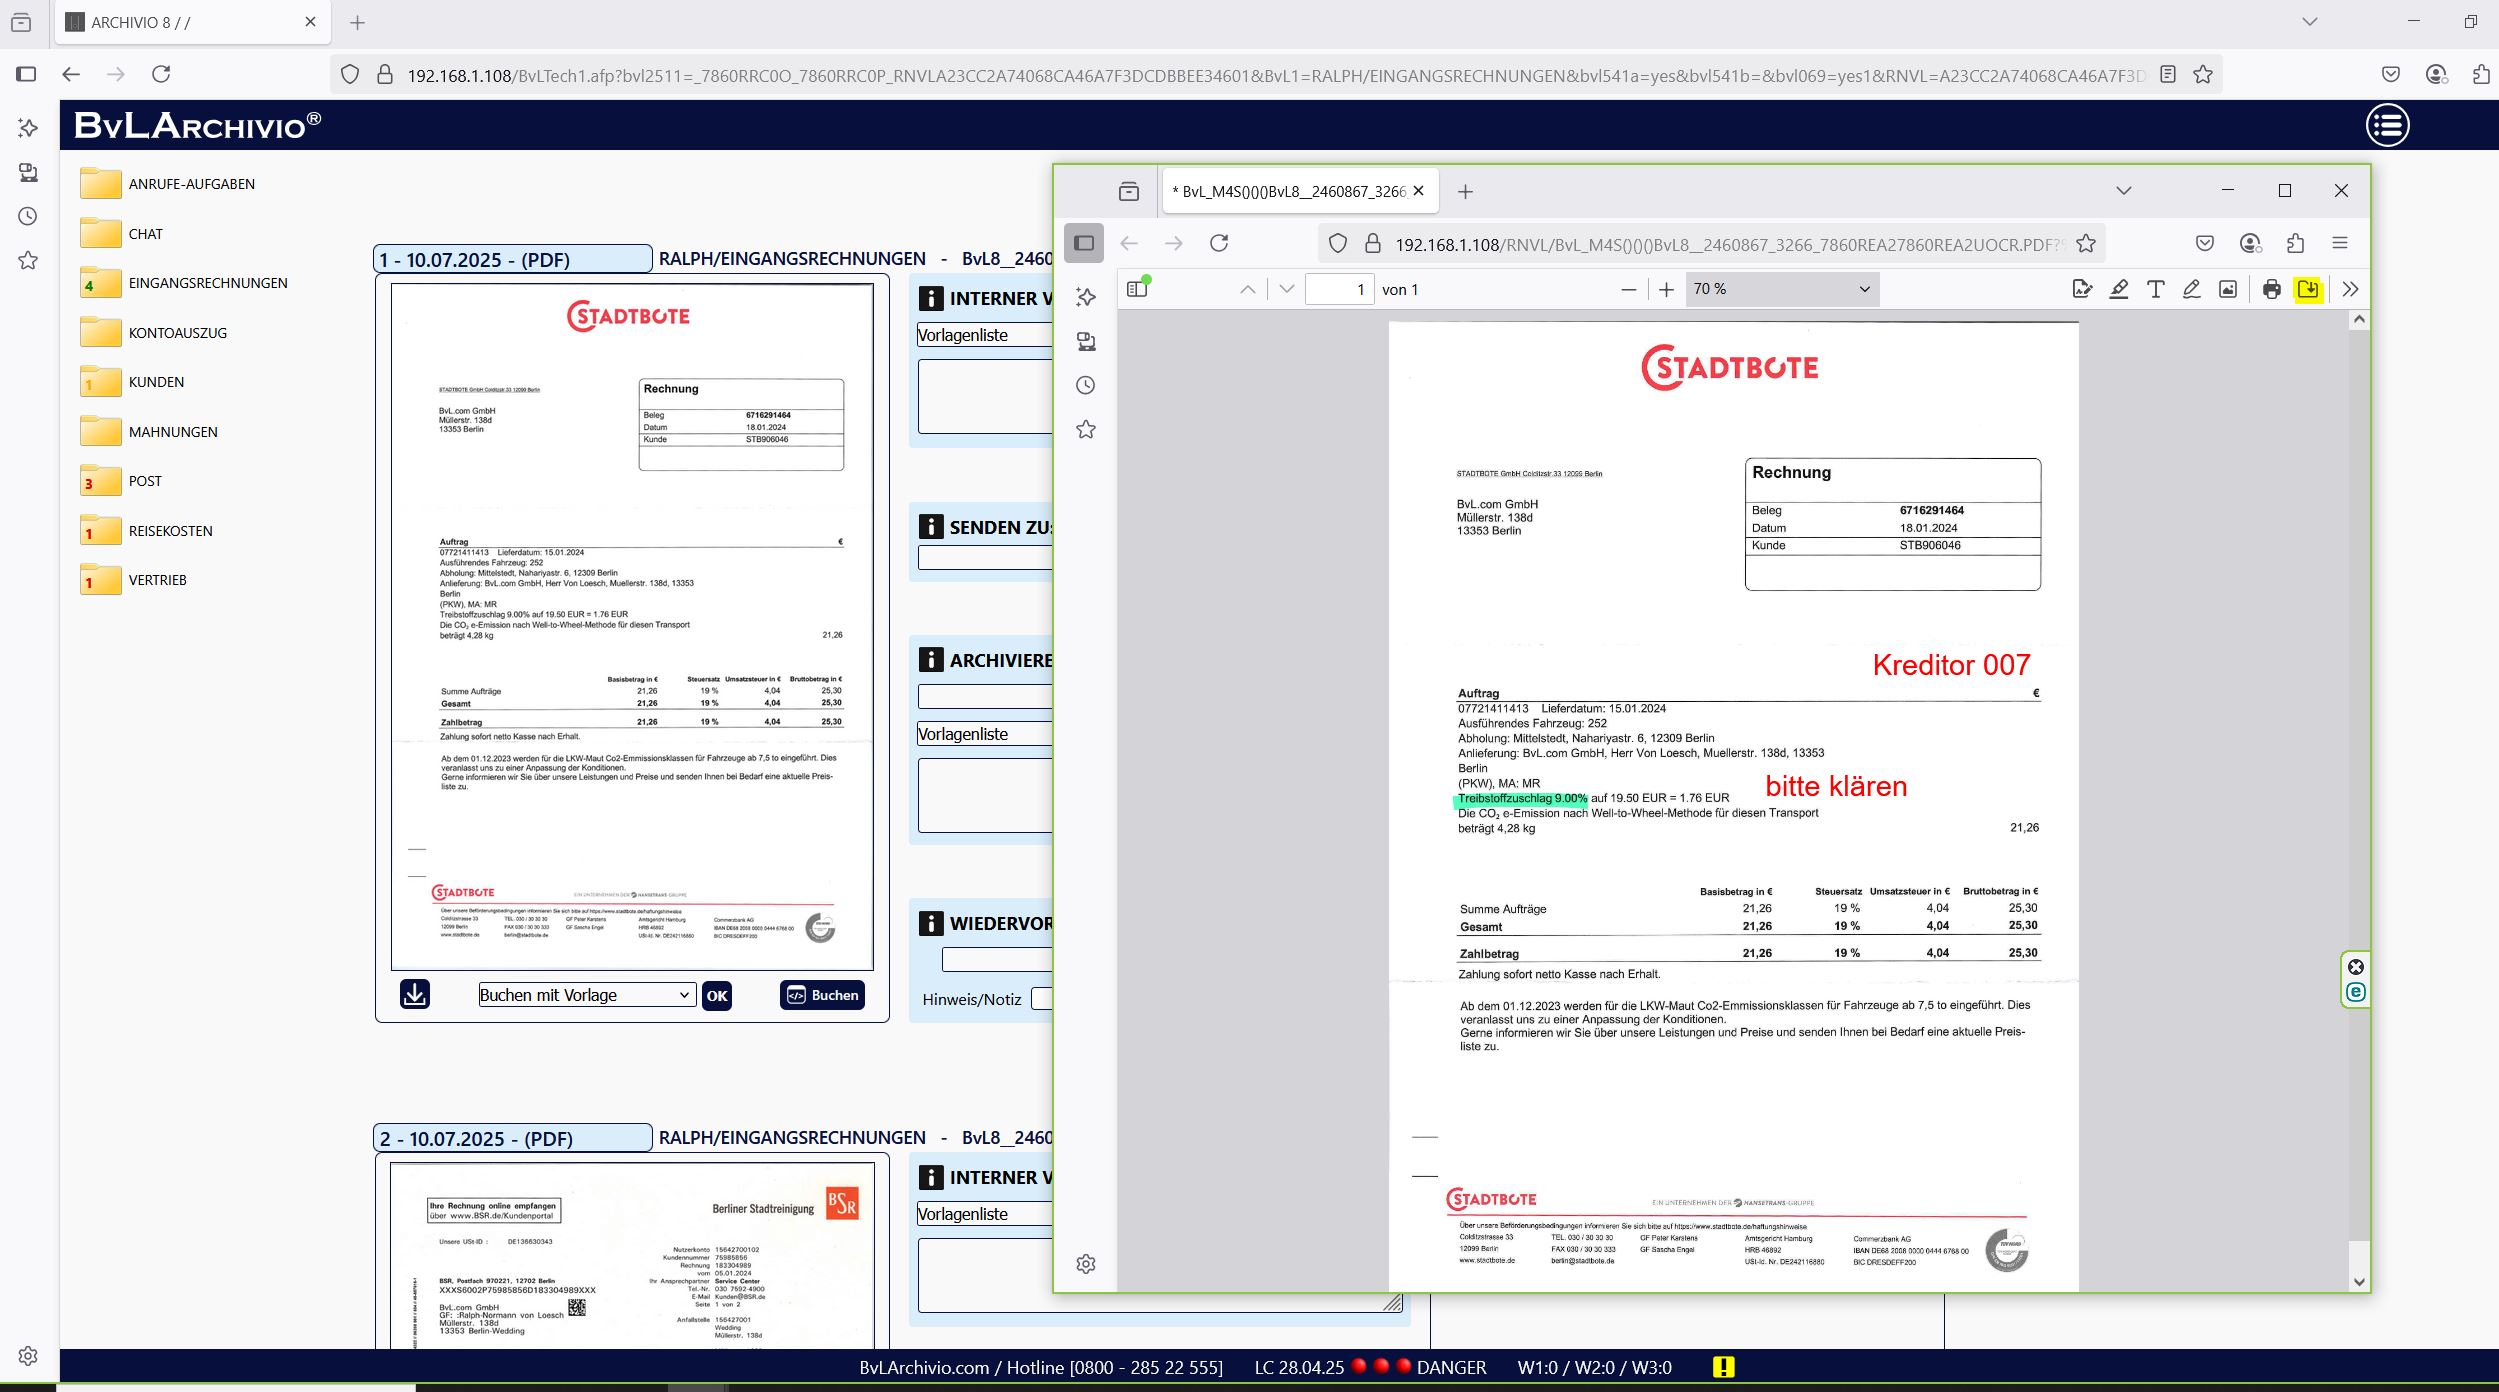Print the PDF using the printer icon
The width and height of the screenshot is (2499, 1392).
2272,289
